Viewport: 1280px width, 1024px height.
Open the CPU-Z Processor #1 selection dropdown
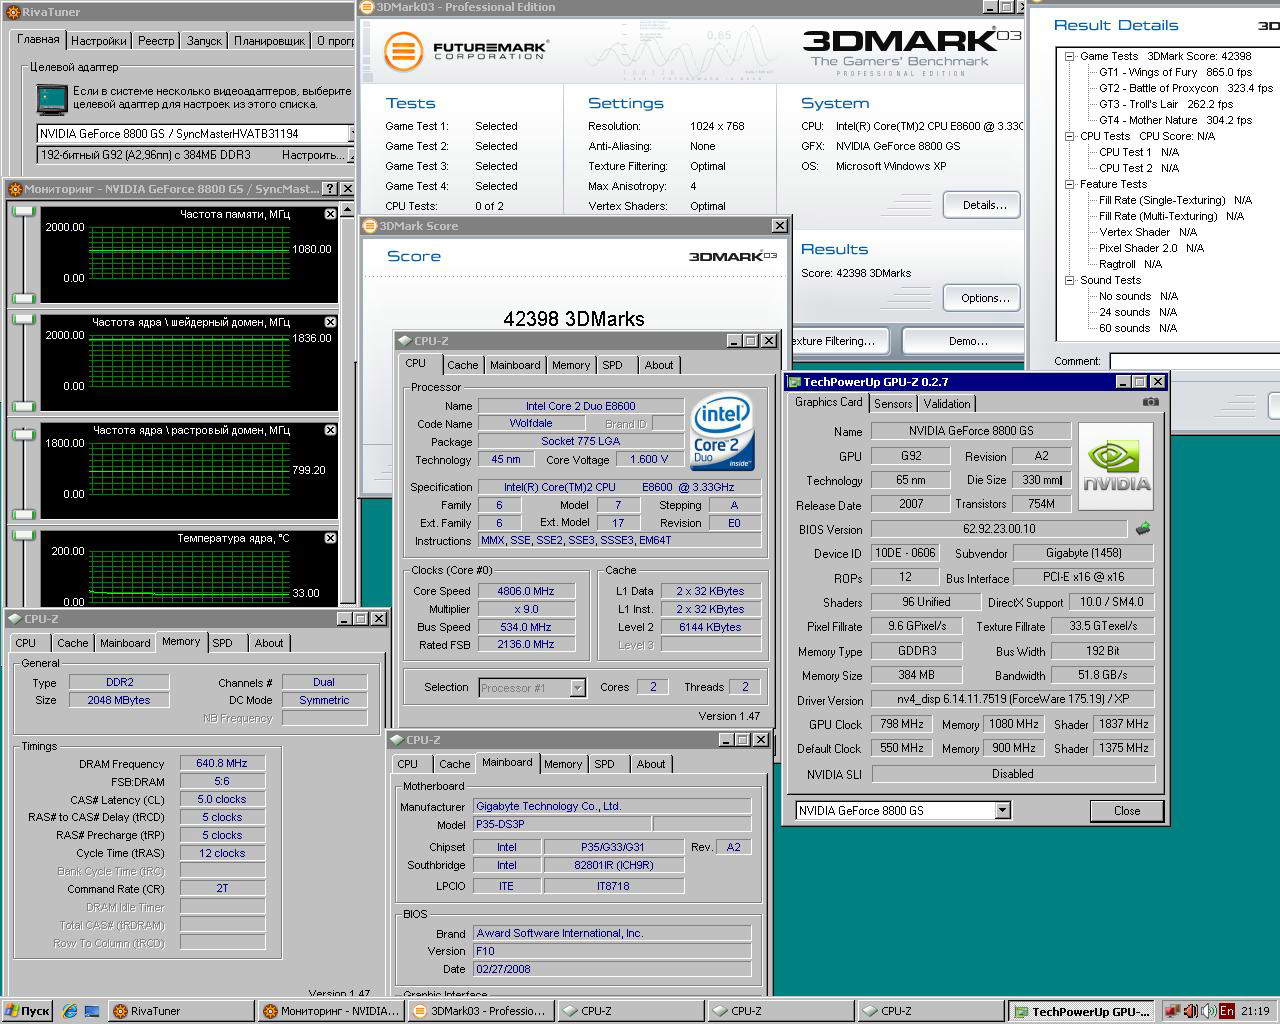pos(577,687)
